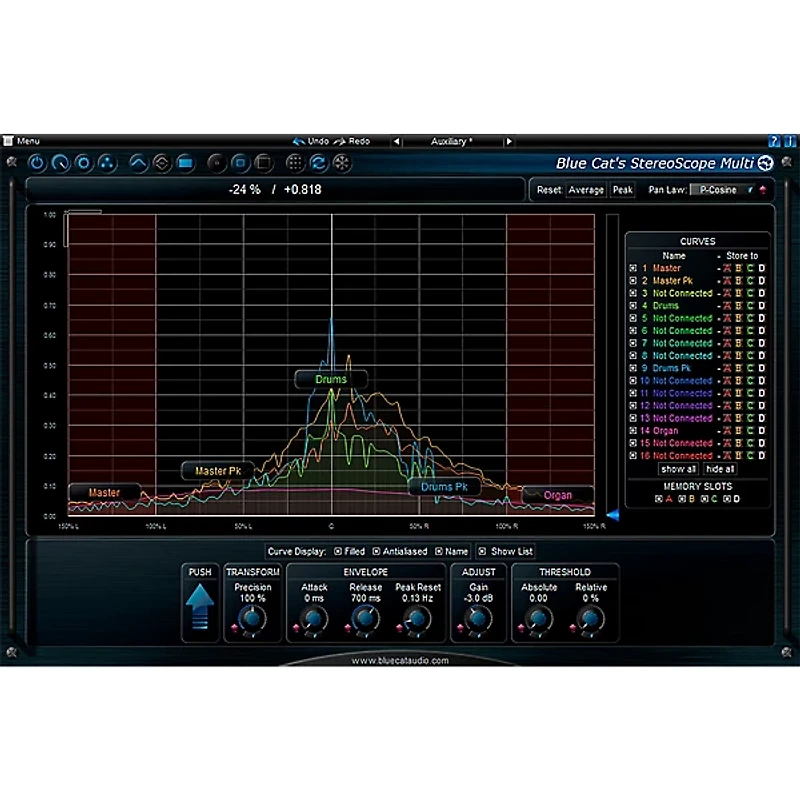The height and width of the screenshot is (800, 800).
Task: Click the power bypass icon in toolbar
Action: [37, 162]
